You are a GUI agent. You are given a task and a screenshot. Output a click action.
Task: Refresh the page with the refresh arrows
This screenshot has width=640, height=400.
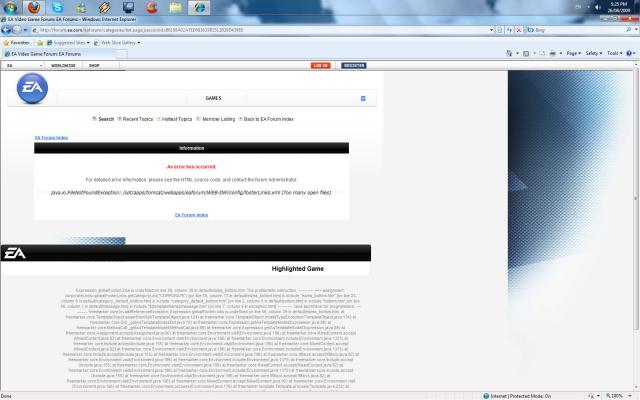tap(509, 30)
